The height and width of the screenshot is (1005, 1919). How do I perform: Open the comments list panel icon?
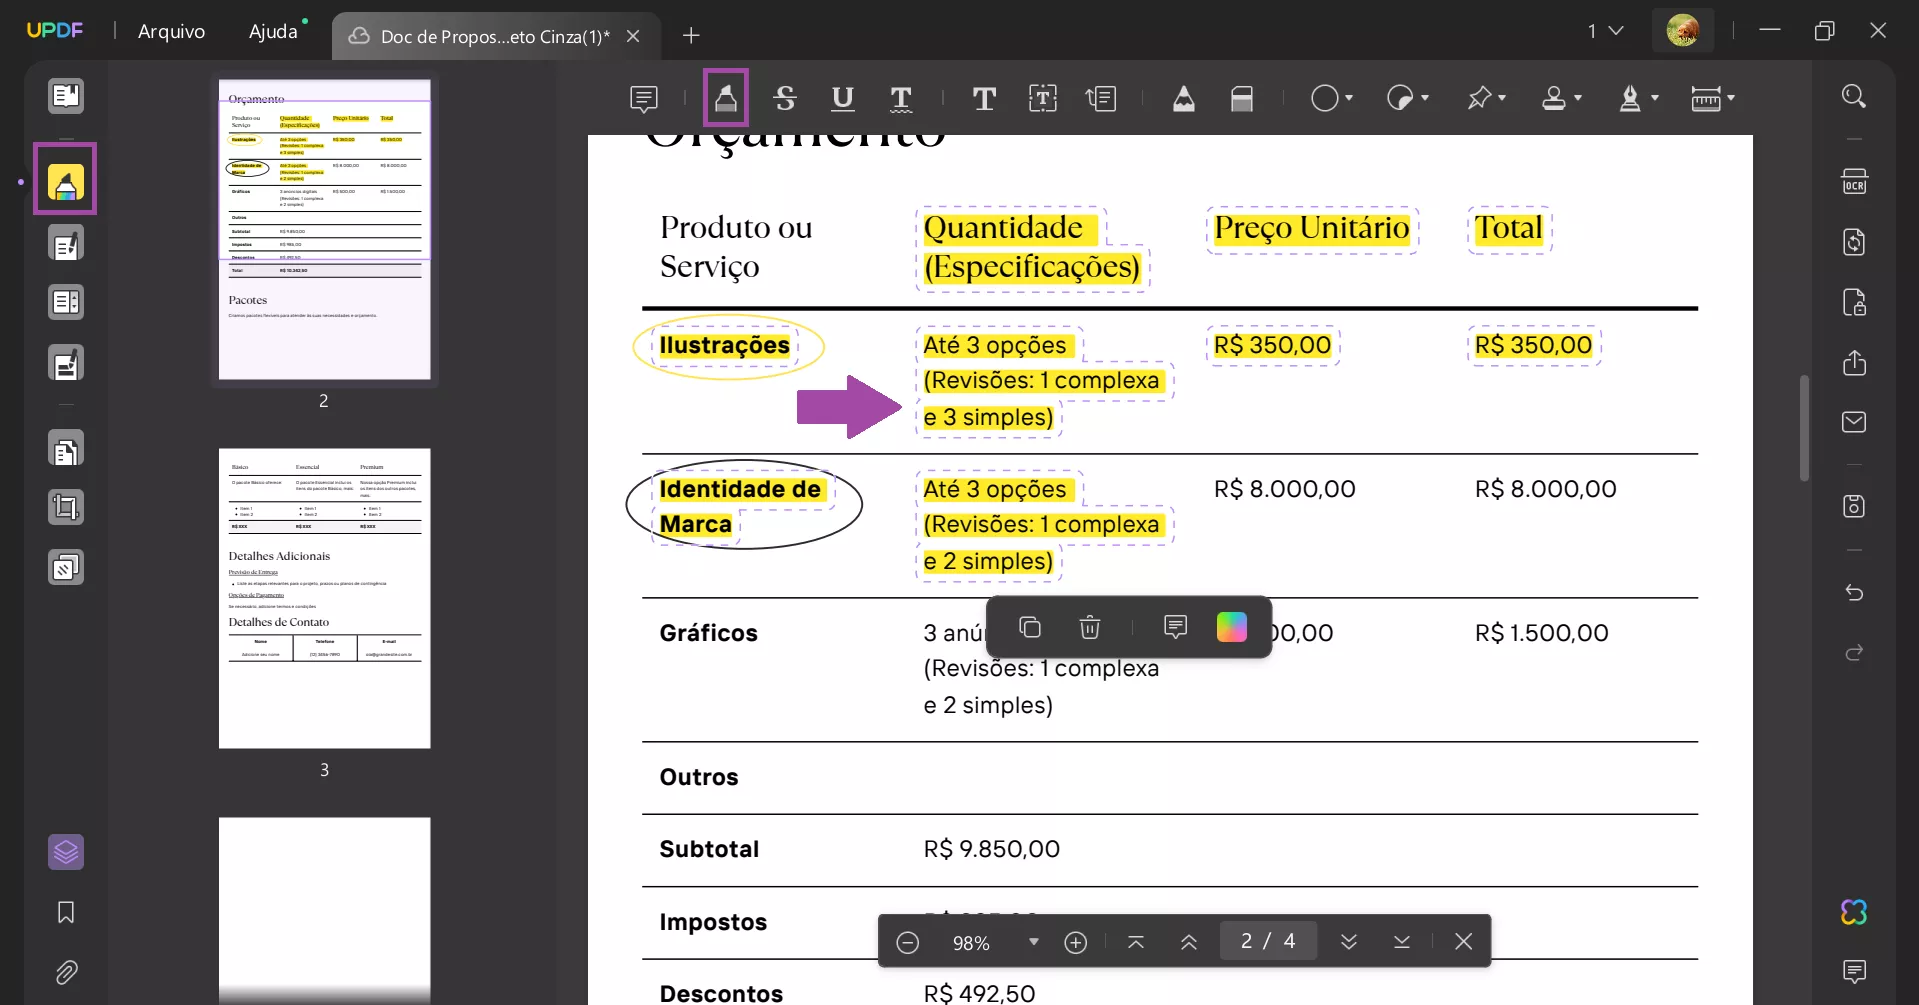pos(1854,971)
